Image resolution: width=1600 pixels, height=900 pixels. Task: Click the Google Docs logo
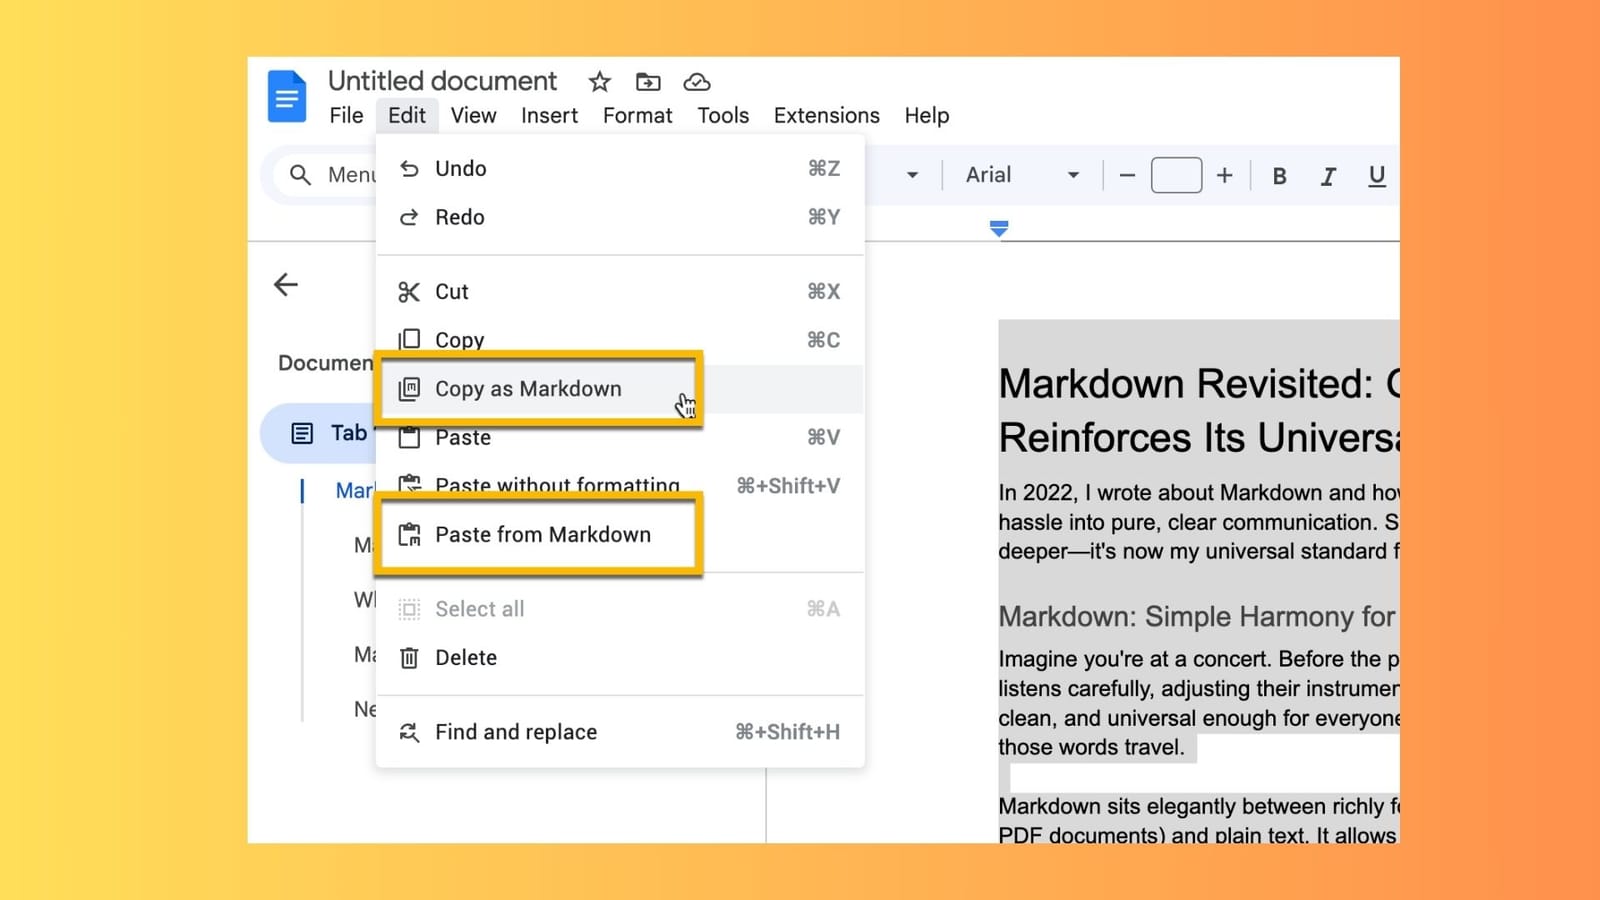(x=286, y=96)
